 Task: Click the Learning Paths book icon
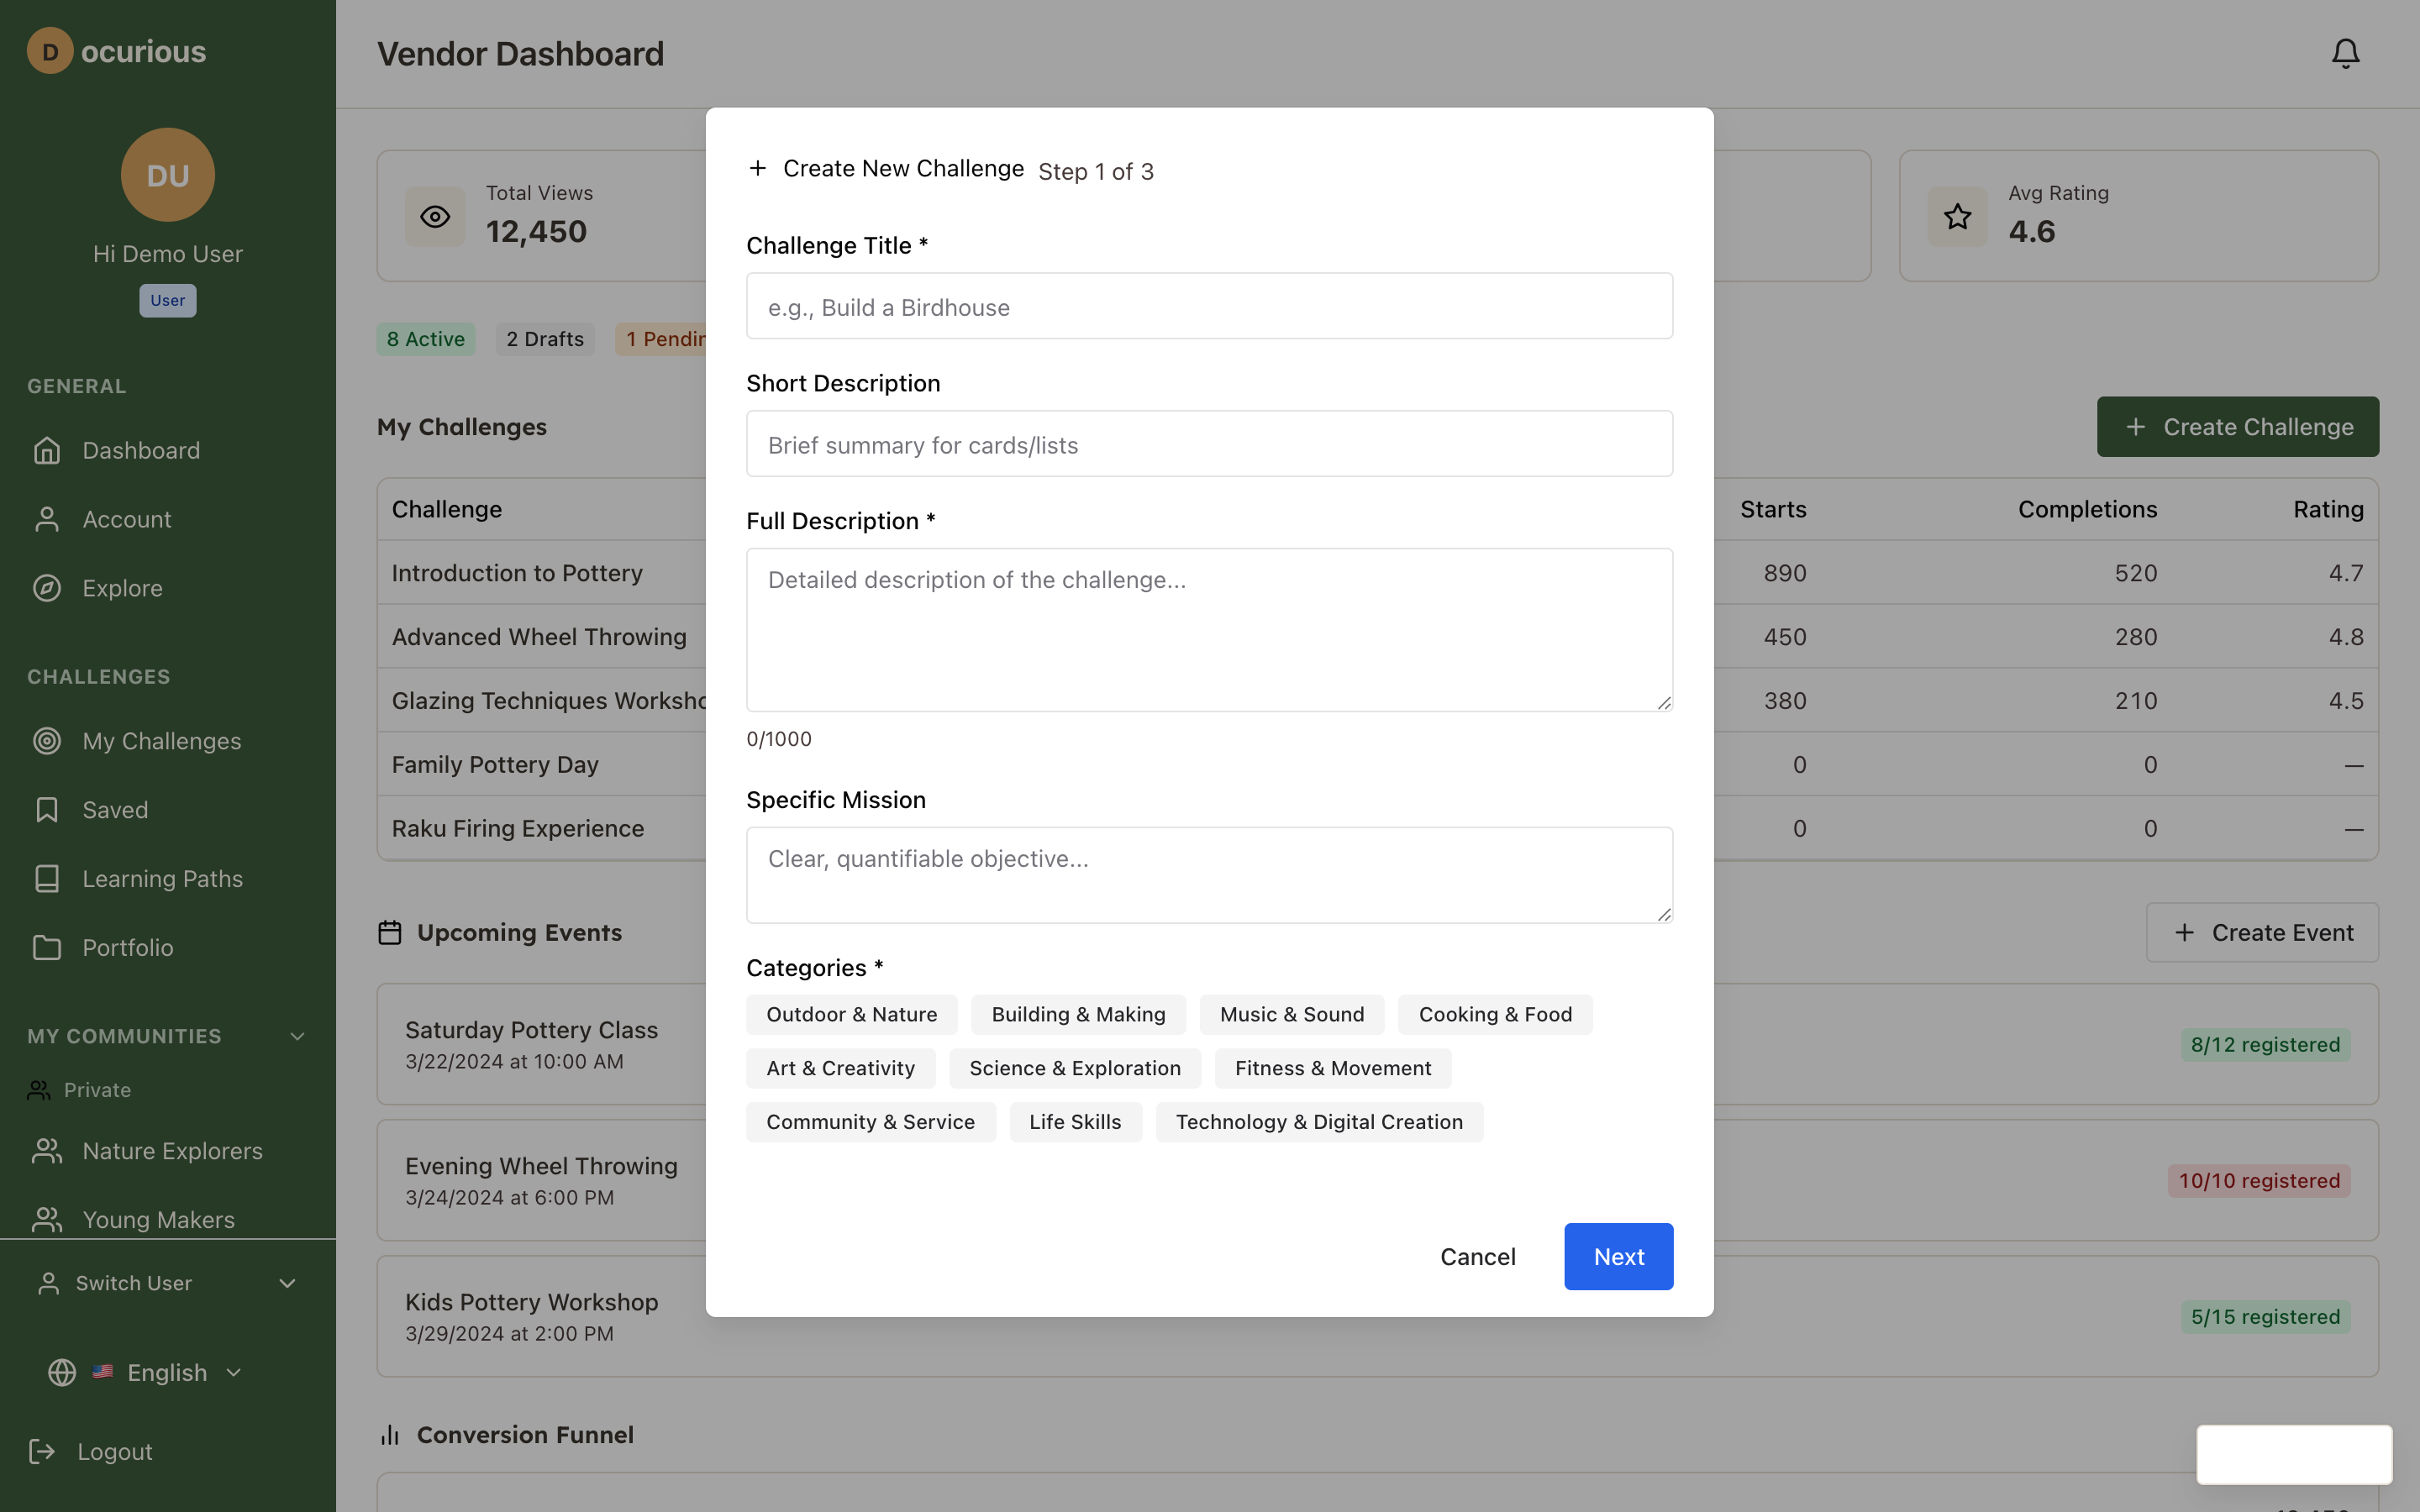[x=47, y=879]
